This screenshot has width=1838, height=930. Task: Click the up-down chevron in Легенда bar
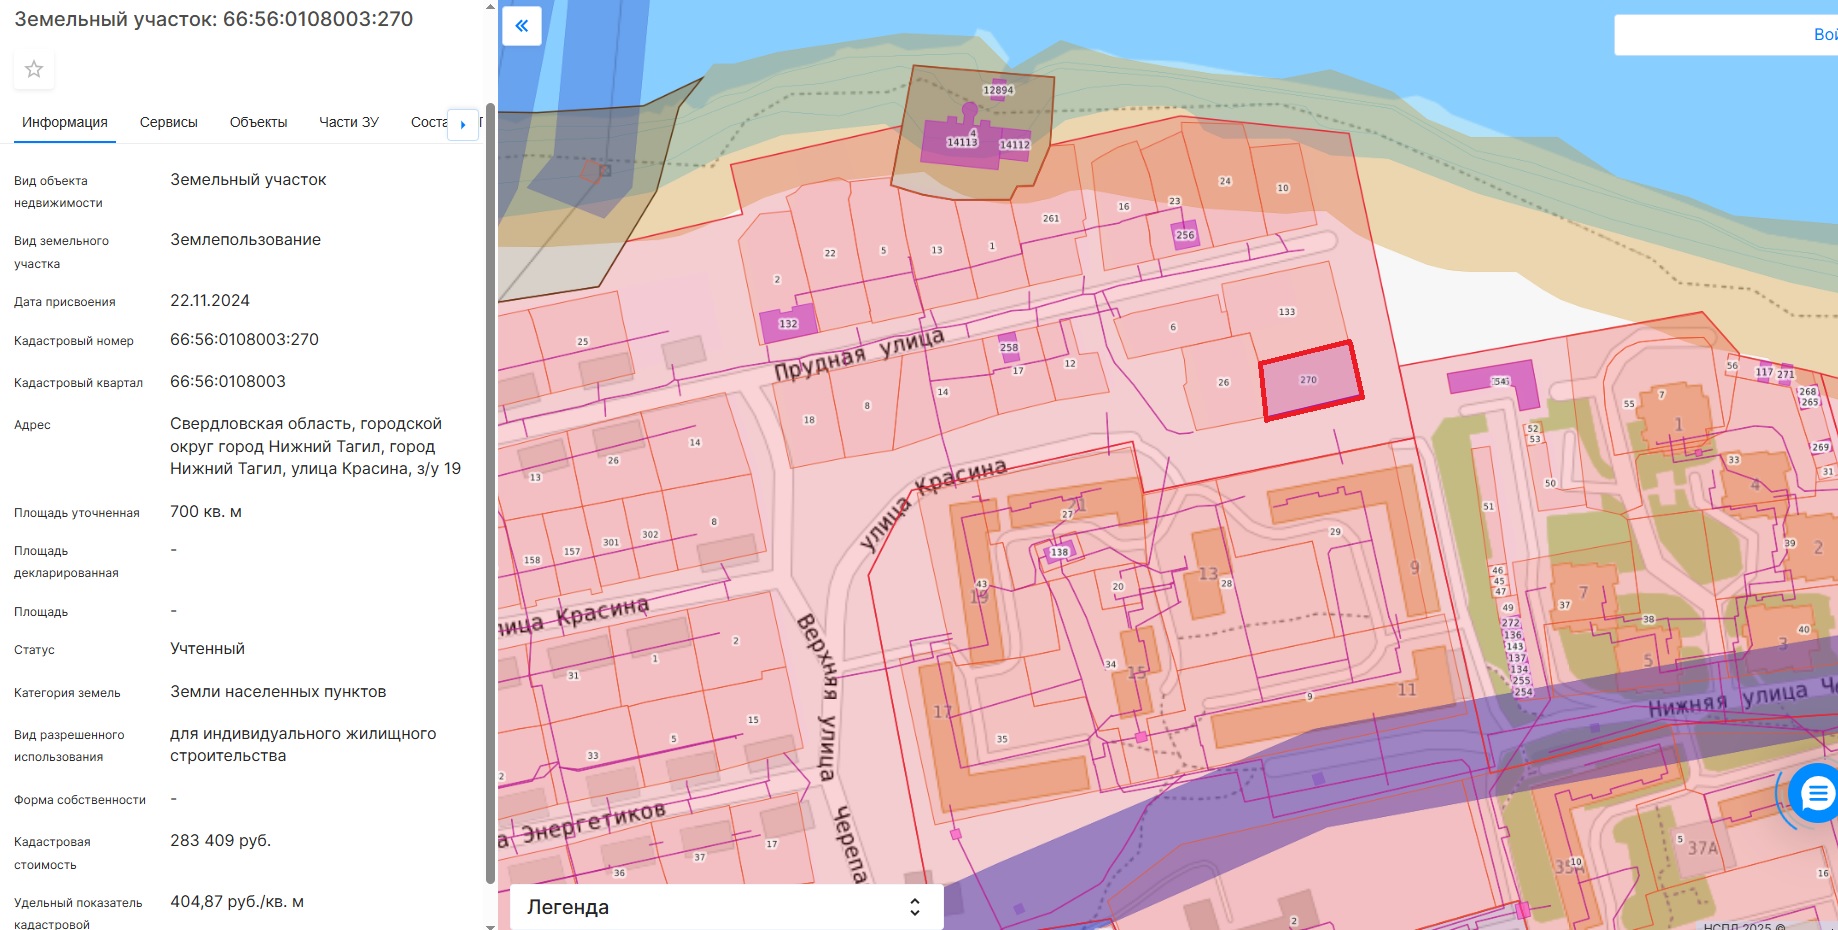point(914,907)
